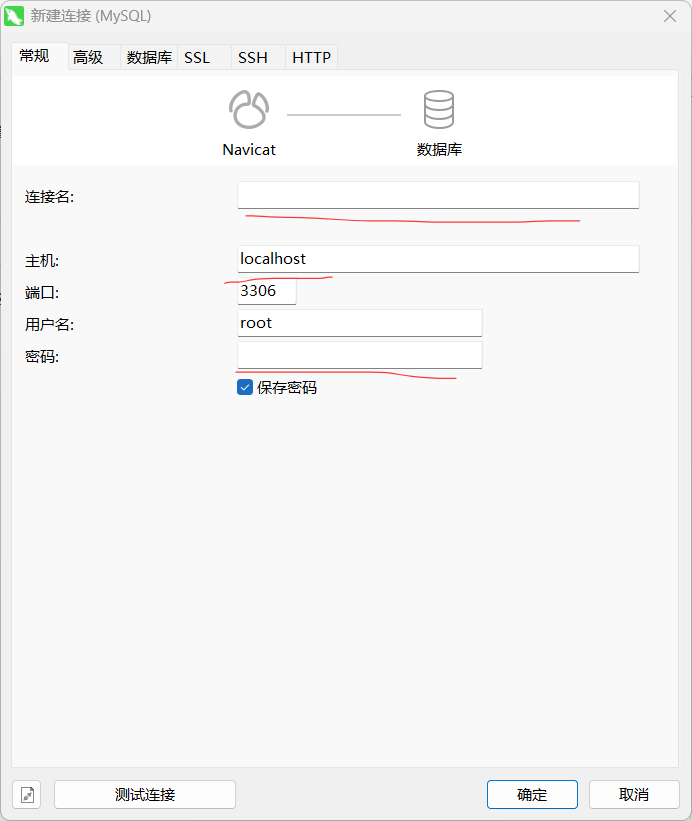Click the bottom-left expand window icon button
This screenshot has height=821, width=692.
click(x=27, y=794)
